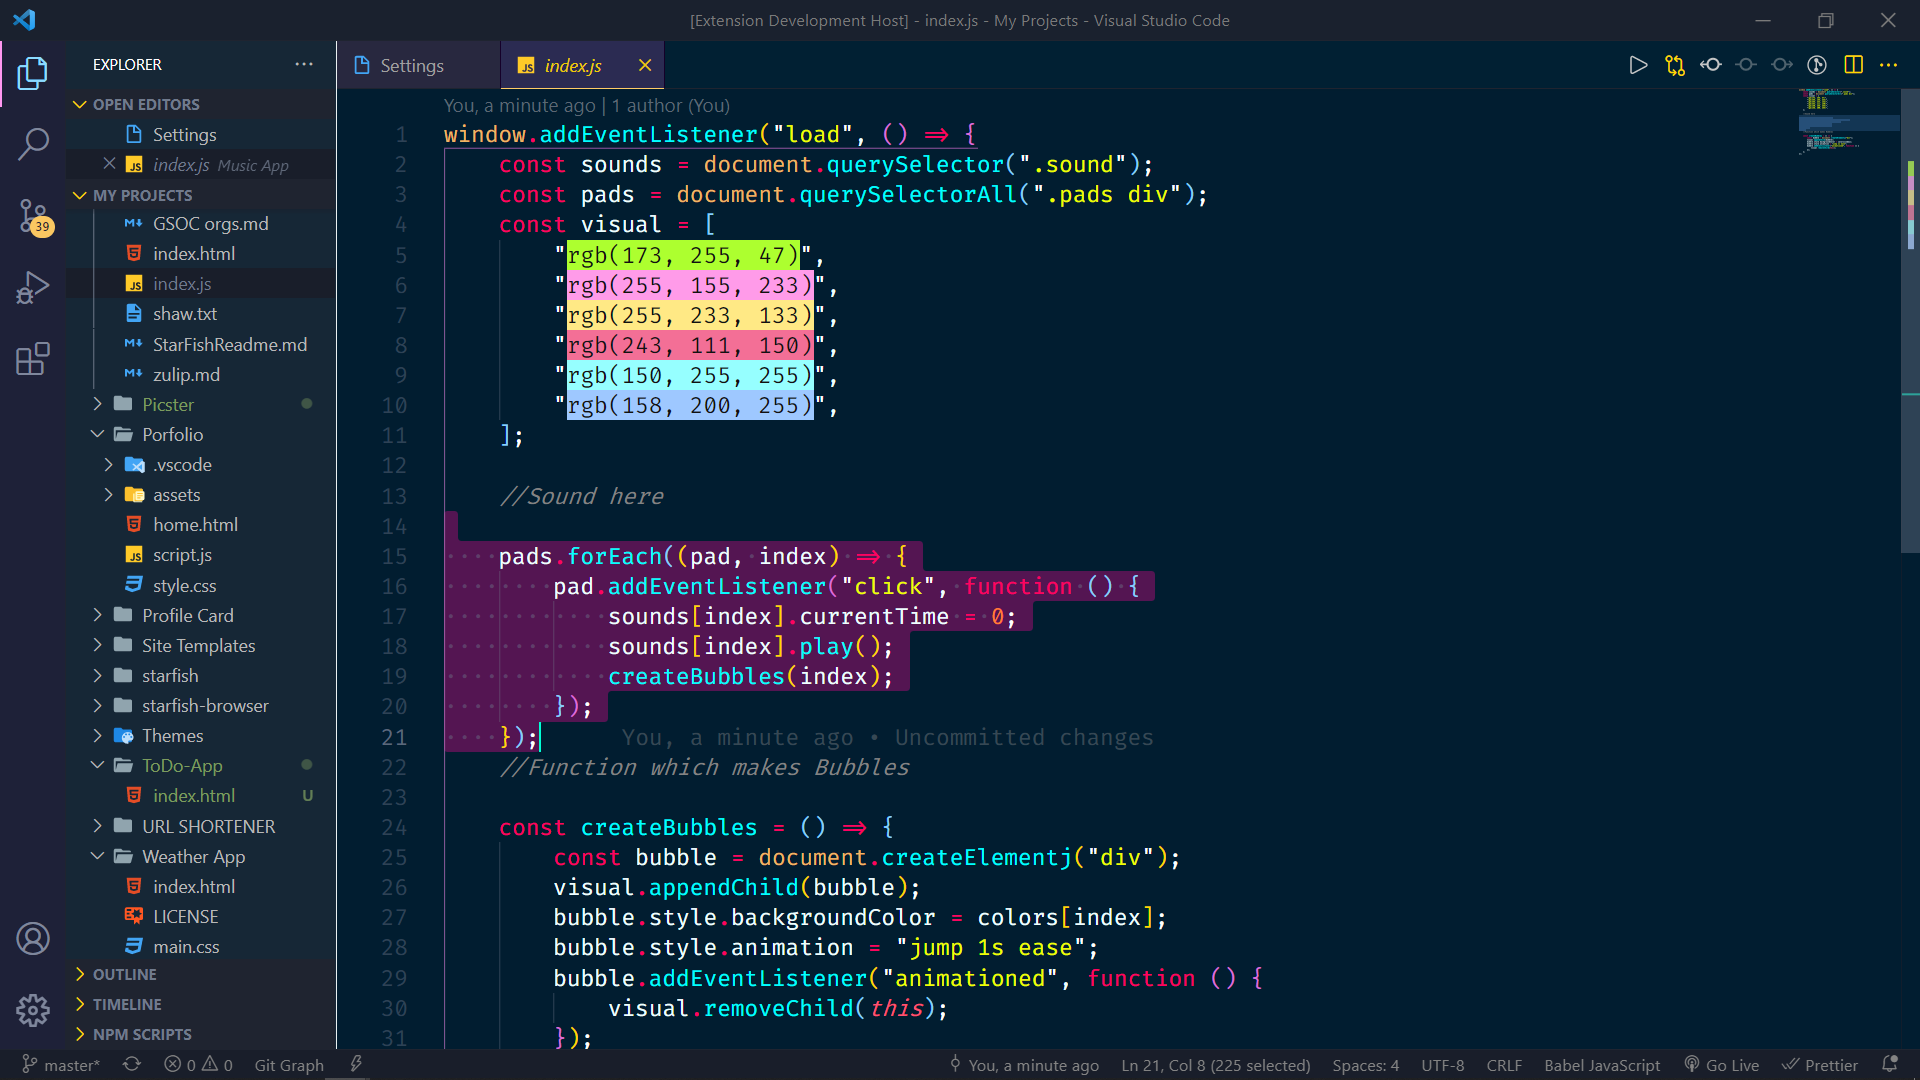Image resolution: width=1920 pixels, height=1080 pixels.
Task: Open Git Graph from status bar
Action: coord(289,1065)
